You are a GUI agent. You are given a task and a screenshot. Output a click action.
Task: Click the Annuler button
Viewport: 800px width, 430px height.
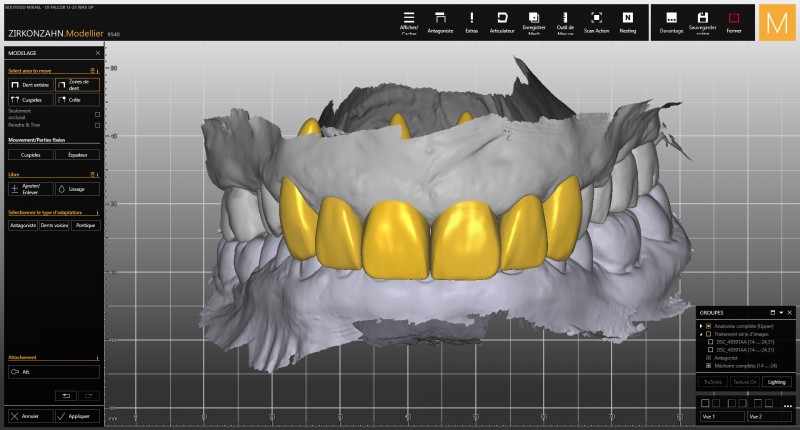pyautogui.click(x=31, y=416)
